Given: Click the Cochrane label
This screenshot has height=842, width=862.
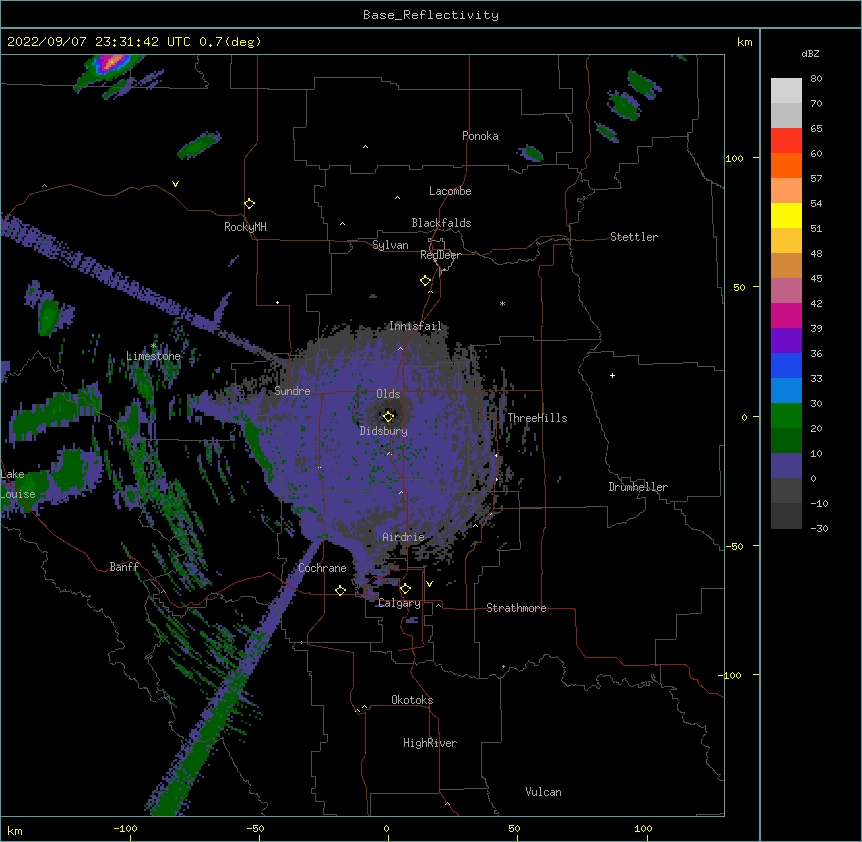Looking at the screenshot, I should click(x=322, y=568).
